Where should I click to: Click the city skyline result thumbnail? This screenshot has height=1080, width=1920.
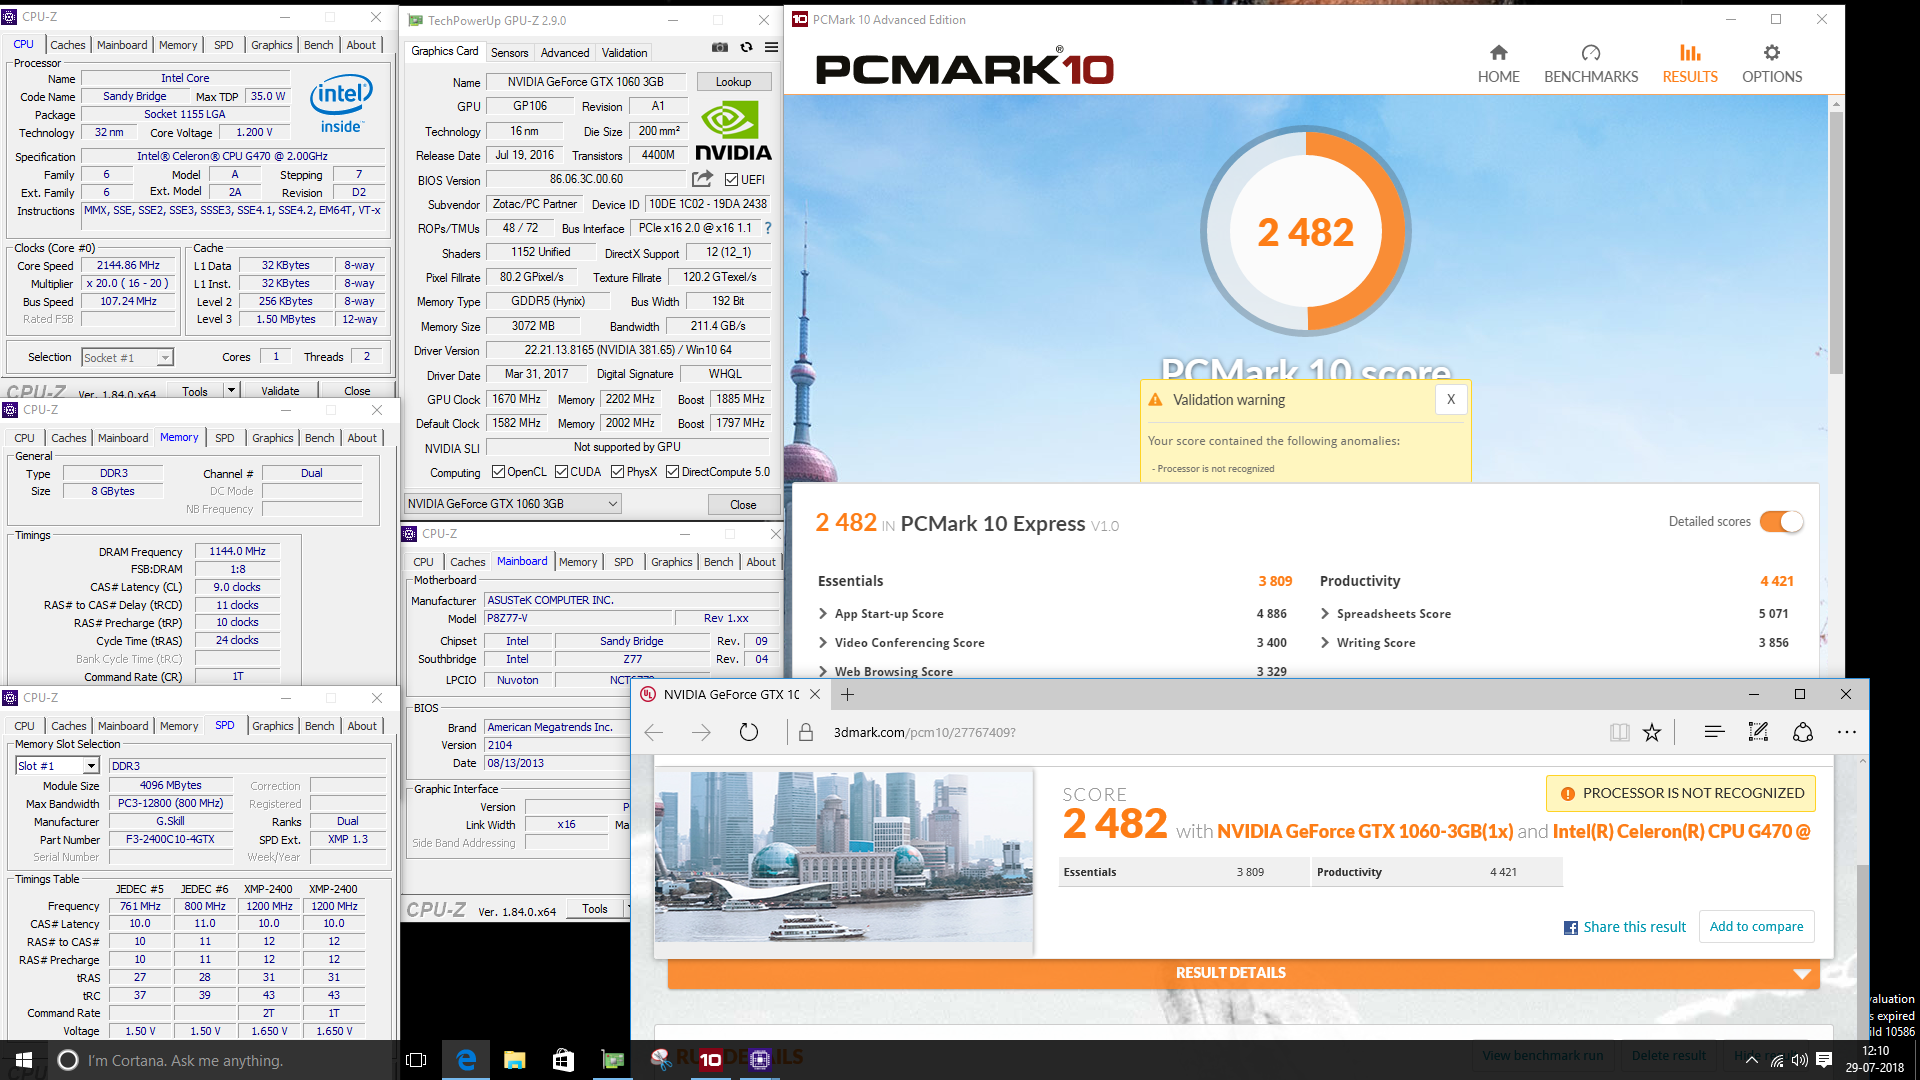click(x=844, y=856)
